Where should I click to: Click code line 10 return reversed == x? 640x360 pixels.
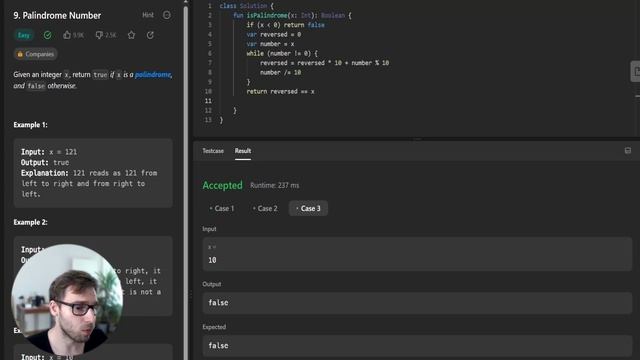coord(280,92)
